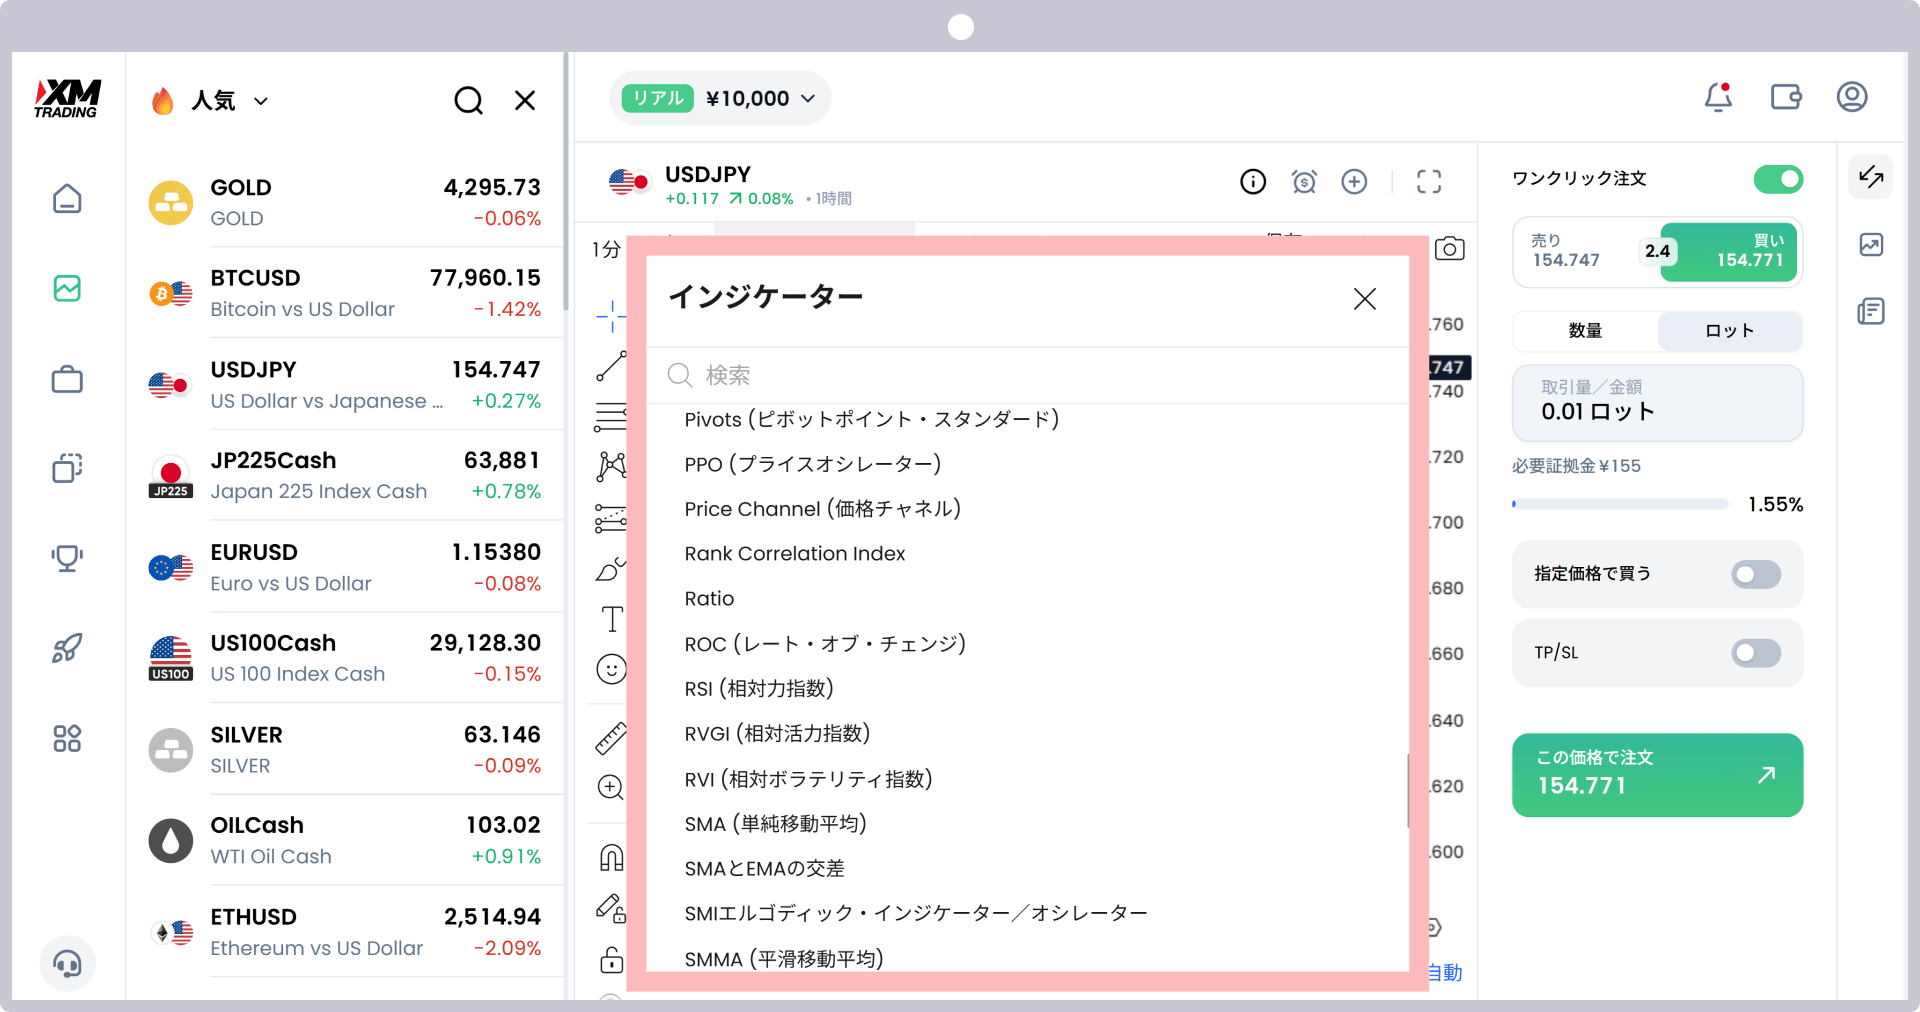Show USDJPY symbol info

tap(1253, 181)
